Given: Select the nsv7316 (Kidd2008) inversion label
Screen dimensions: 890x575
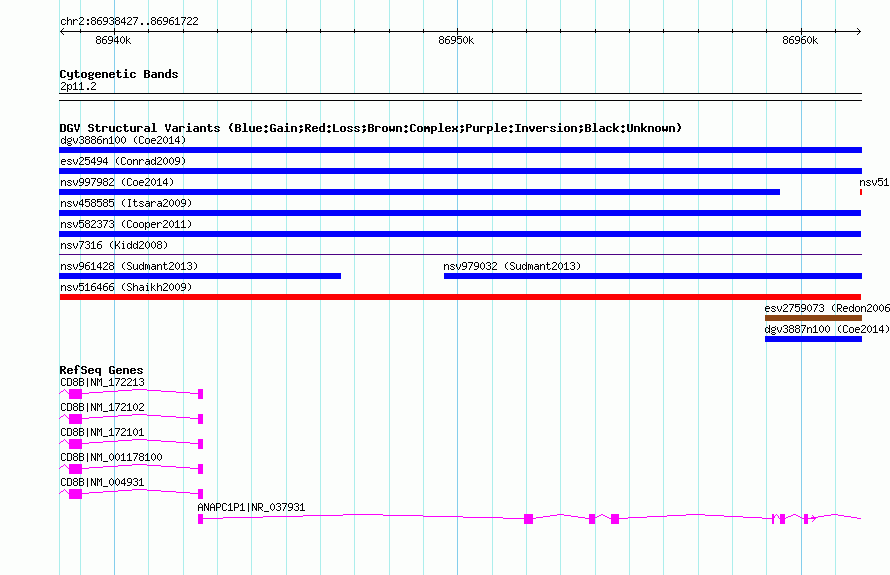Looking at the screenshot, I should click(114, 245).
